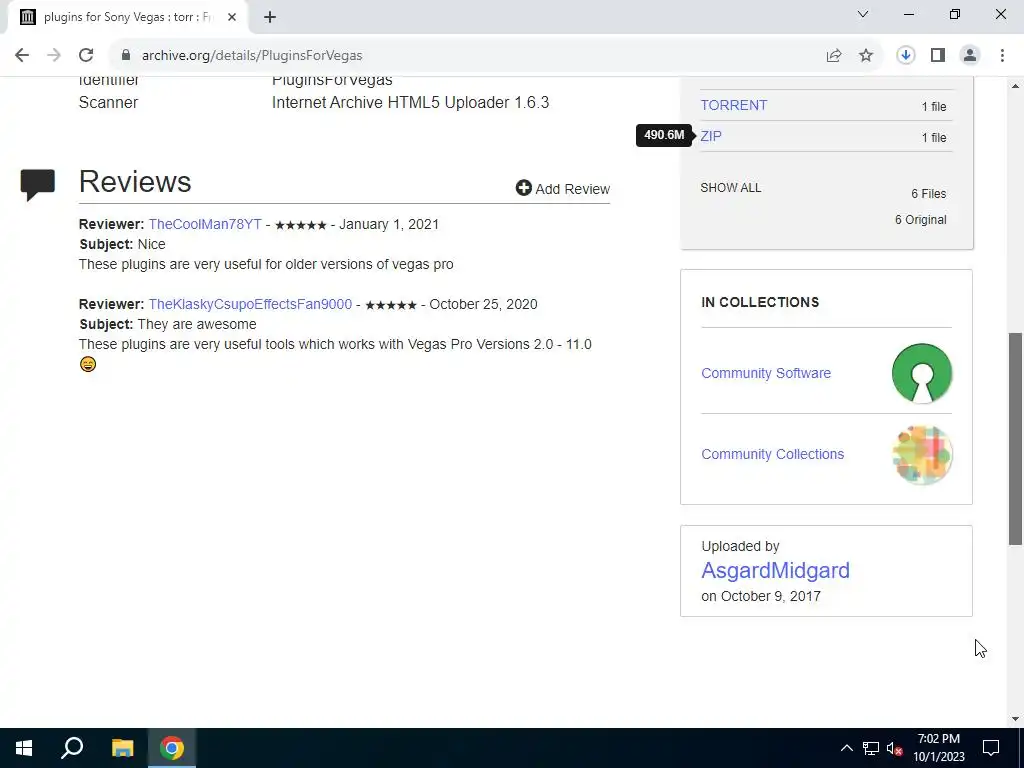Click the Add Review plus icon

pos(523,188)
